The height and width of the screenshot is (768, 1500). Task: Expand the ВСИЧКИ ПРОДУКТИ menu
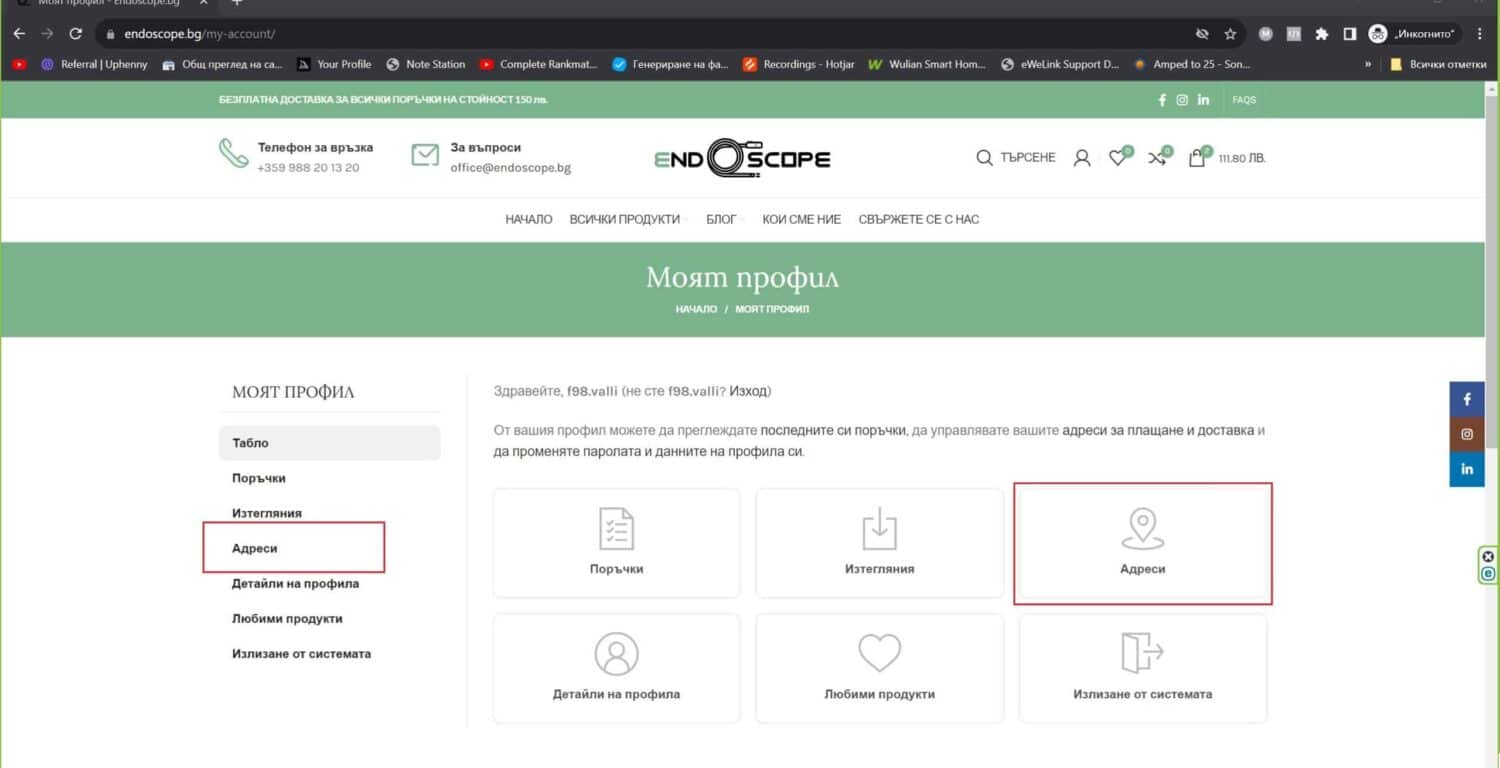click(627, 219)
